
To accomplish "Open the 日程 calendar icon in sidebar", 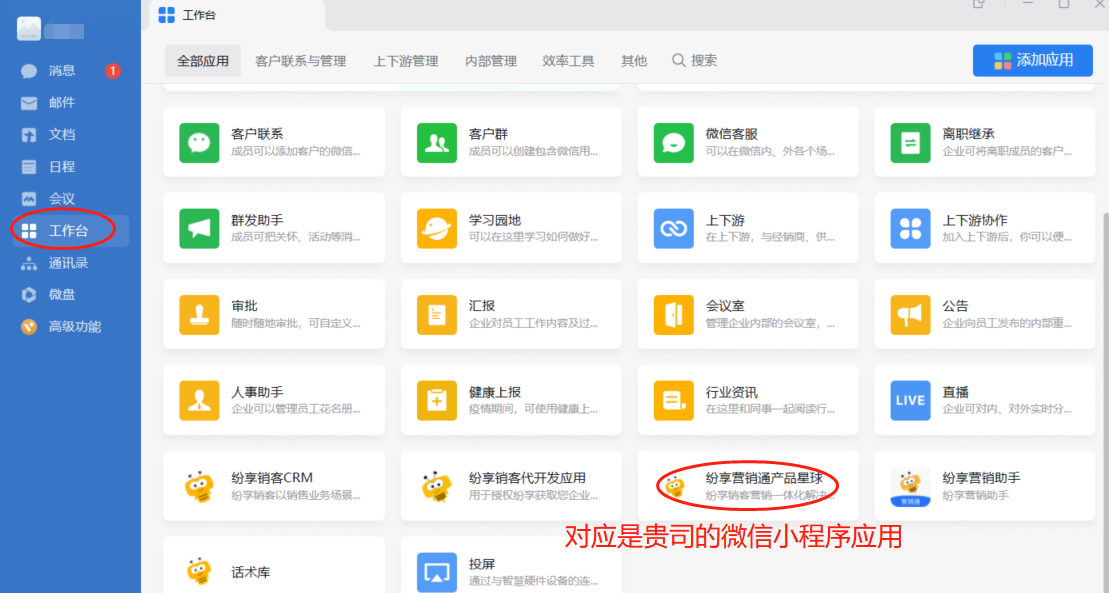I will coord(29,167).
